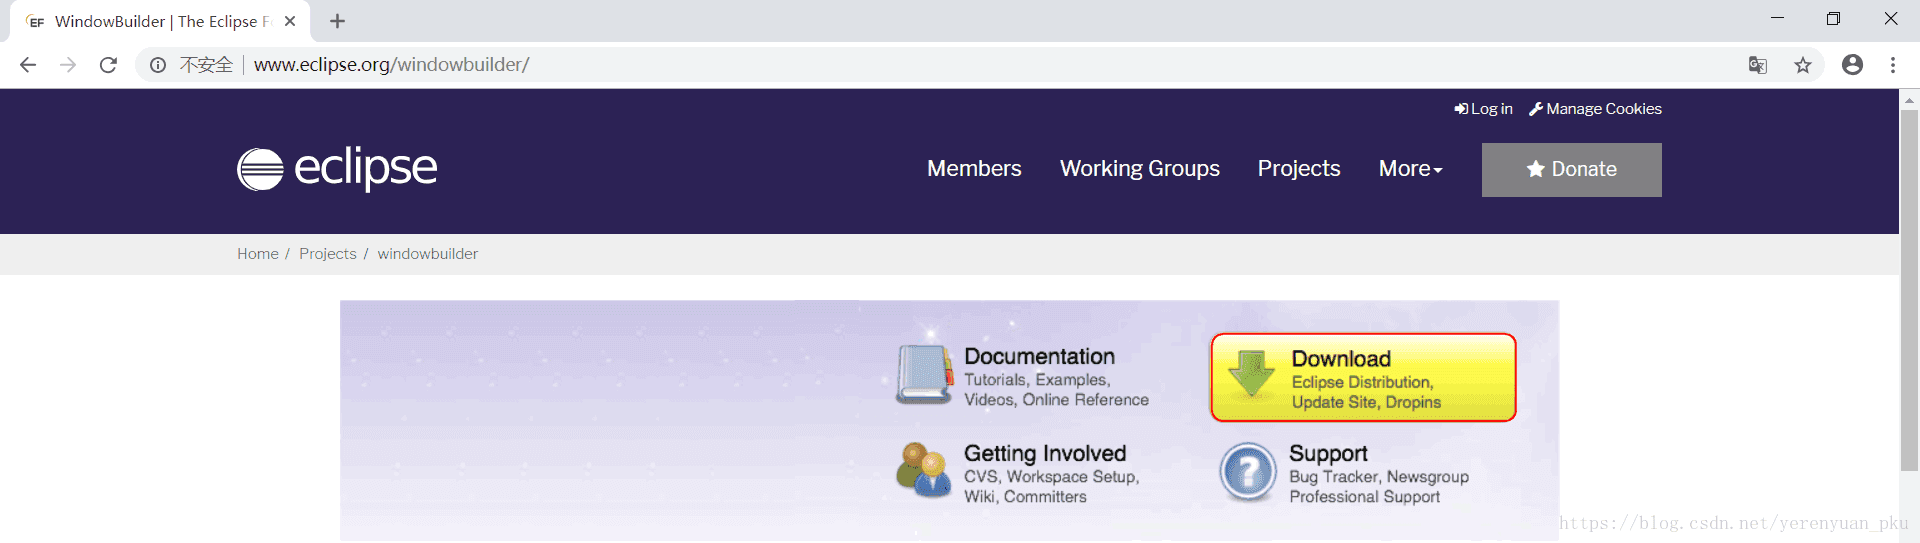This screenshot has height=543, width=1920.
Task: Click 'Wiki, Committers' text
Action: pos(1025,497)
